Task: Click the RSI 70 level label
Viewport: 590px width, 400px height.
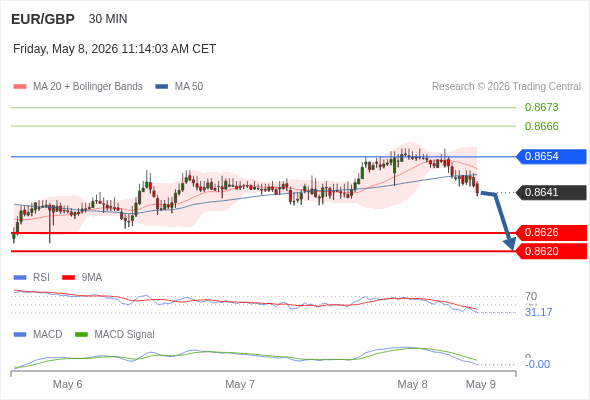Action: [531, 296]
